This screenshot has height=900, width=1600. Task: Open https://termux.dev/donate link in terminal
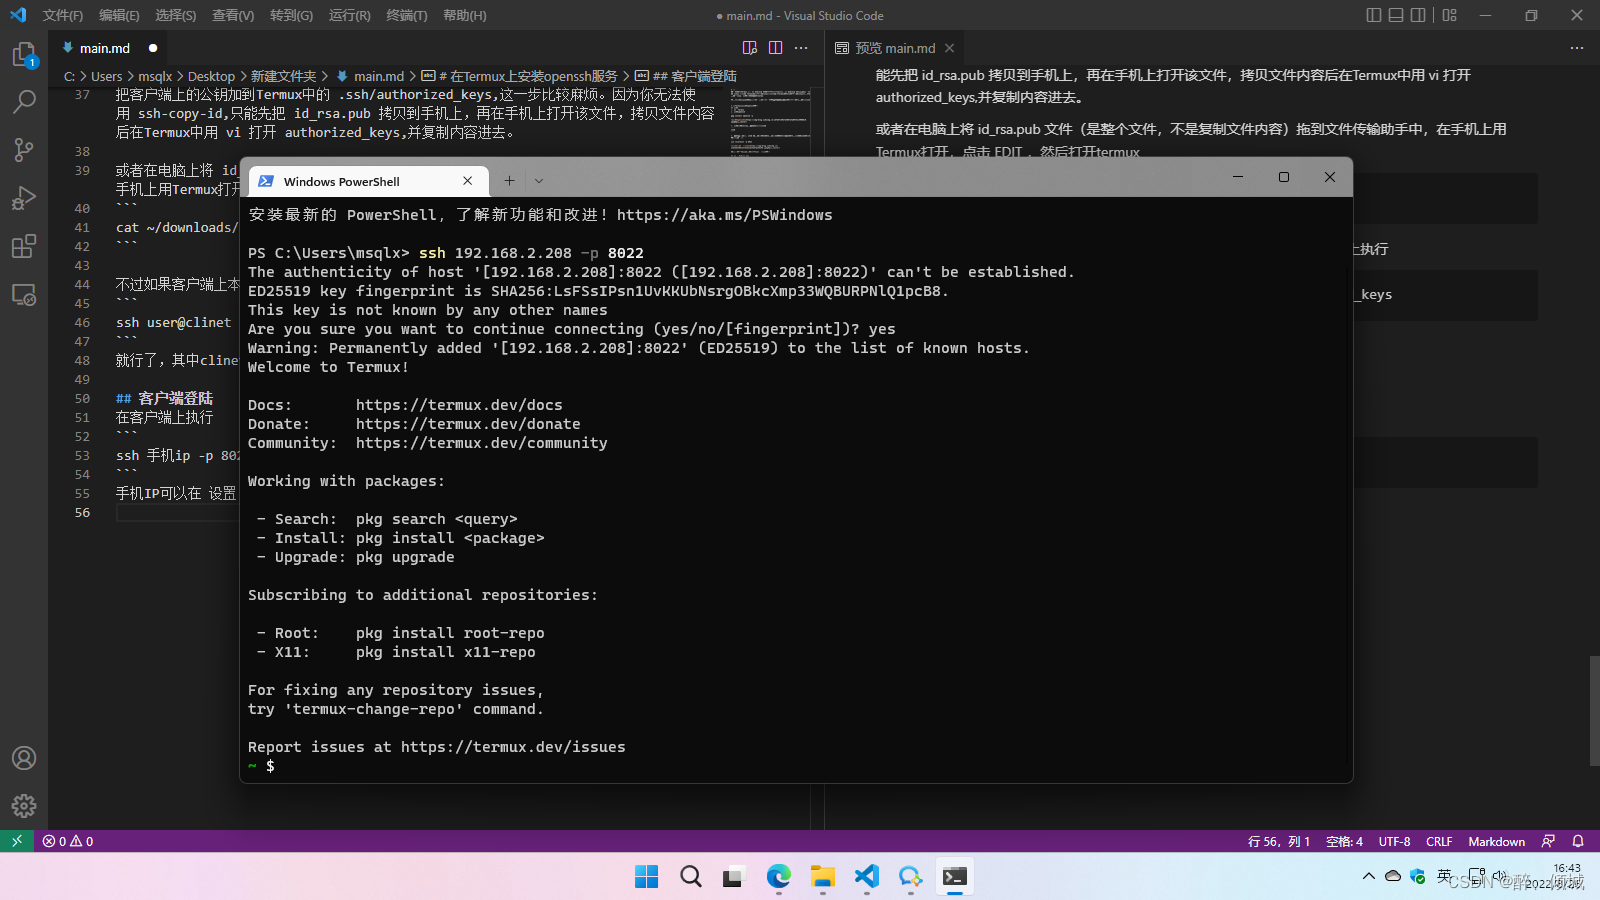click(468, 424)
